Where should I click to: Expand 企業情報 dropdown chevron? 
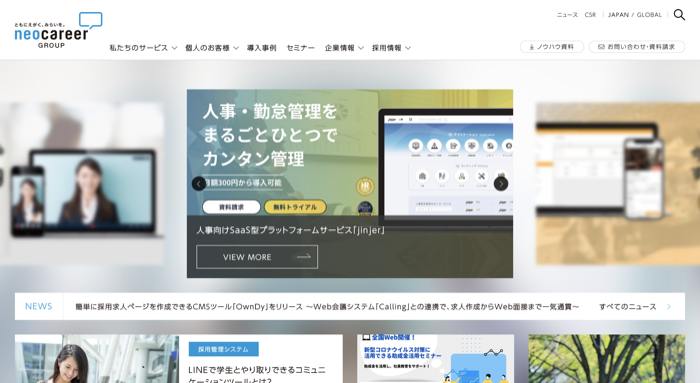[x=361, y=48]
